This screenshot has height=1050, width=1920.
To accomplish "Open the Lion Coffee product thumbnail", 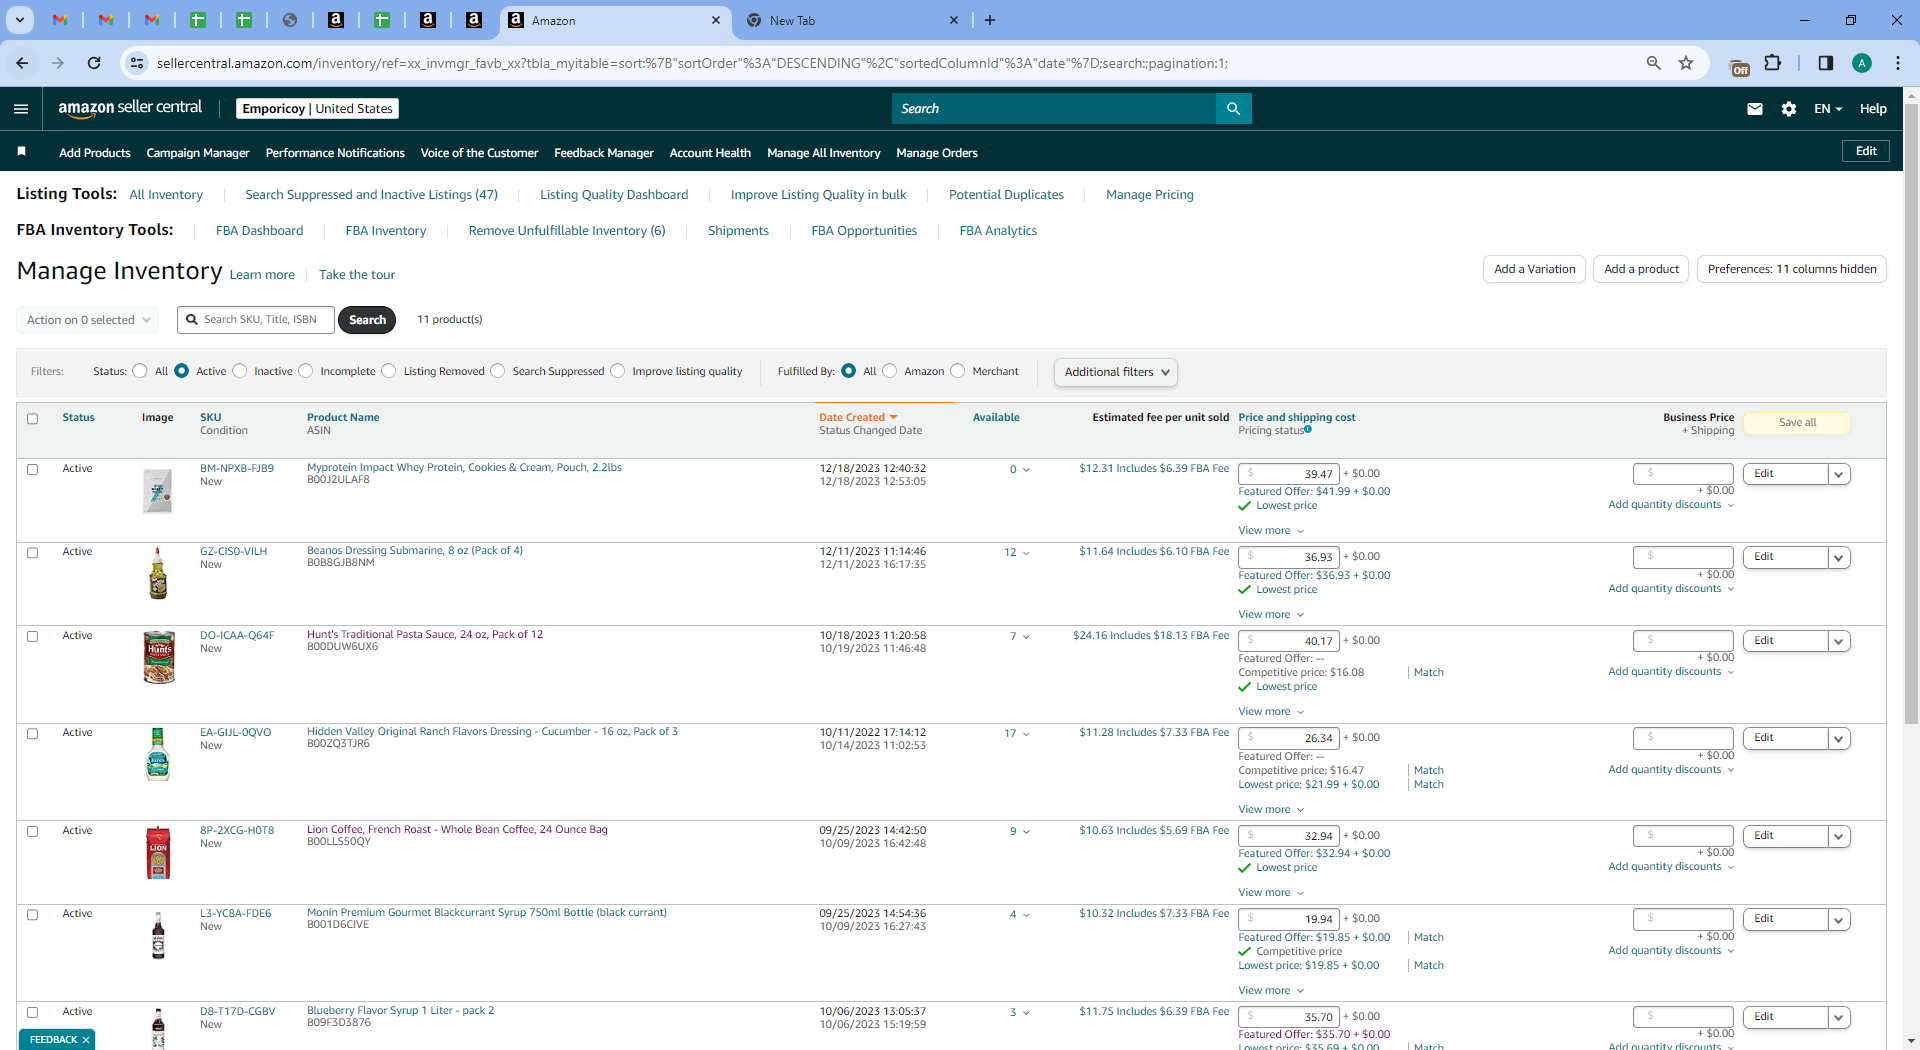I will (x=158, y=853).
